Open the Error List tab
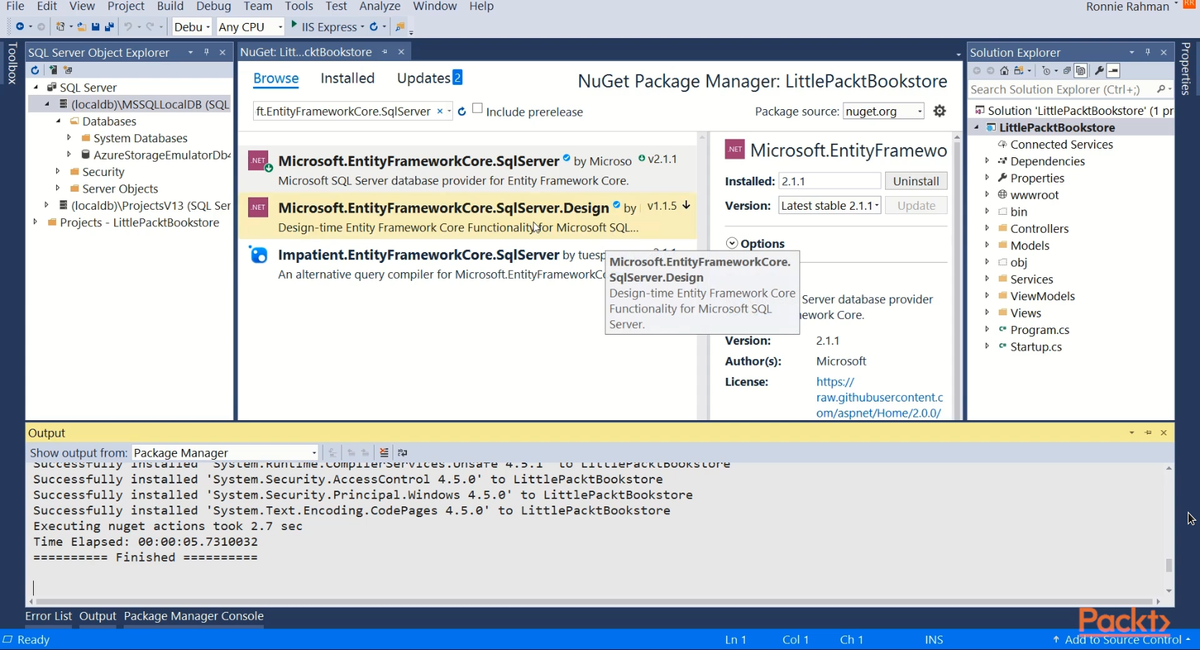 point(48,616)
